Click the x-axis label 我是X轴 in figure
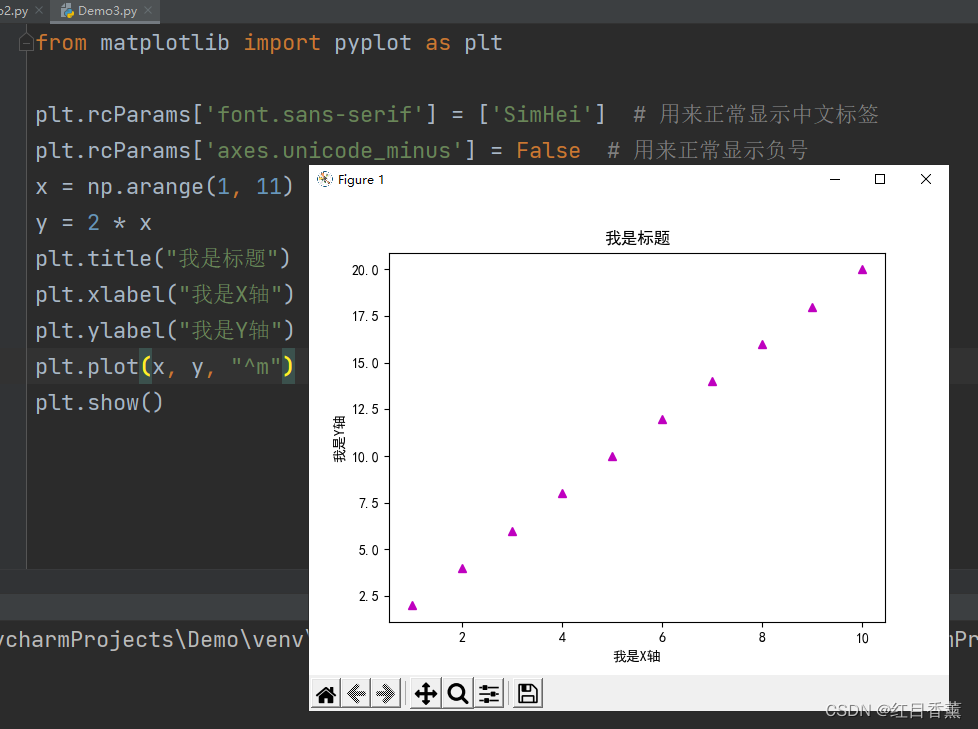Image resolution: width=978 pixels, height=729 pixels. pos(637,656)
